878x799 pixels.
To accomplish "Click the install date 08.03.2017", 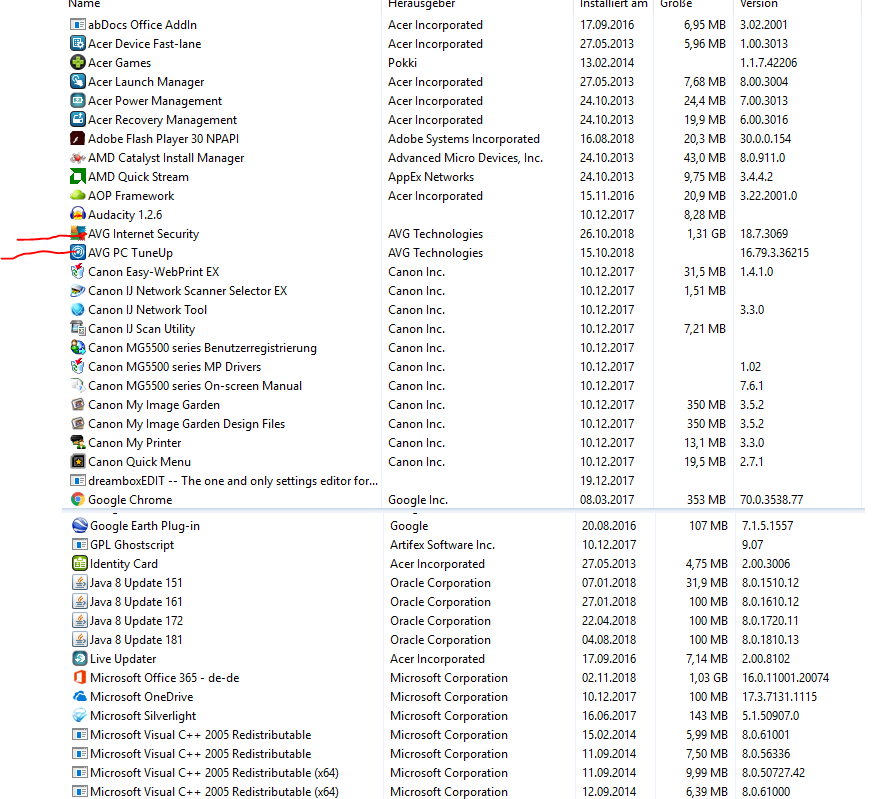I will pos(607,499).
